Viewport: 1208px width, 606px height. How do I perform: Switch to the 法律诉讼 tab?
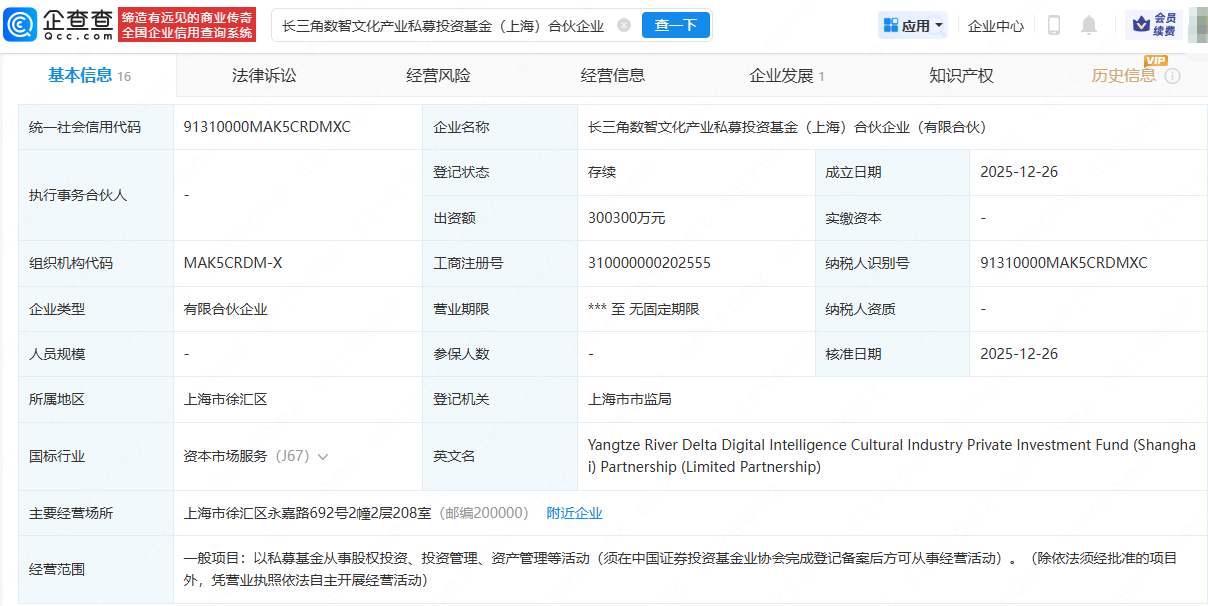click(x=263, y=74)
